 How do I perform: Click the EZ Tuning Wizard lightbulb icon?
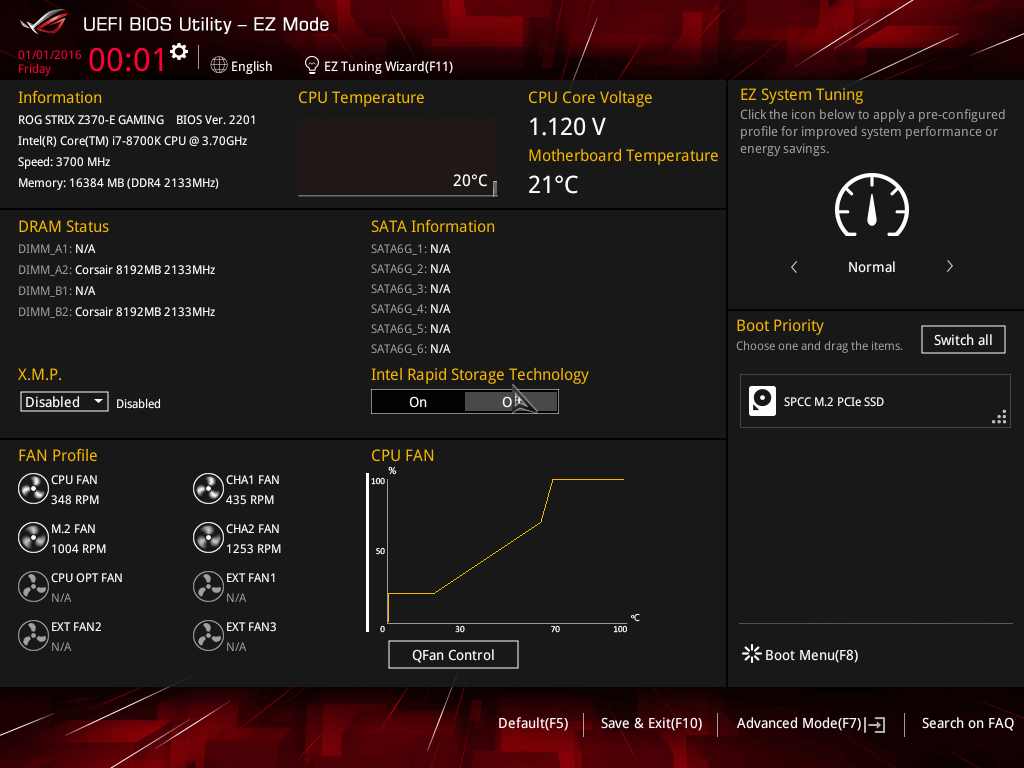coord(312,65)
